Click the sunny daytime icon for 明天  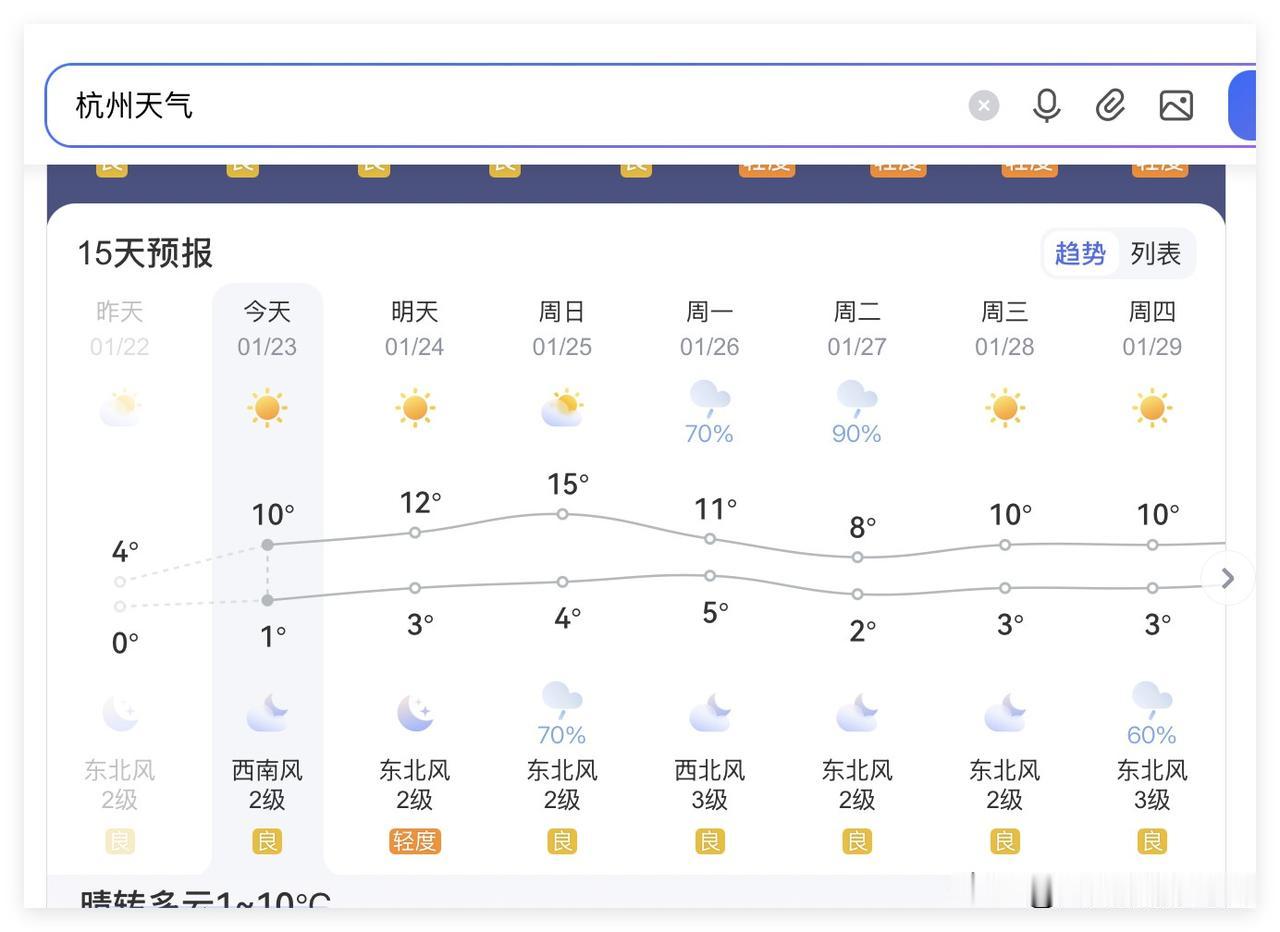415,408
